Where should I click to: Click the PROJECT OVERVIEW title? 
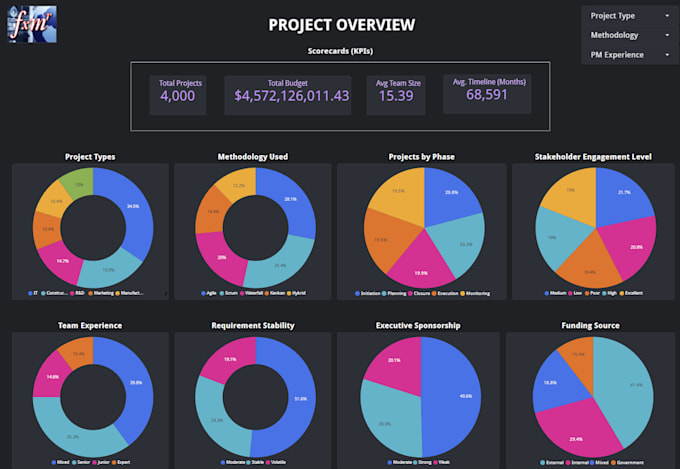click(x=341, y=25)
